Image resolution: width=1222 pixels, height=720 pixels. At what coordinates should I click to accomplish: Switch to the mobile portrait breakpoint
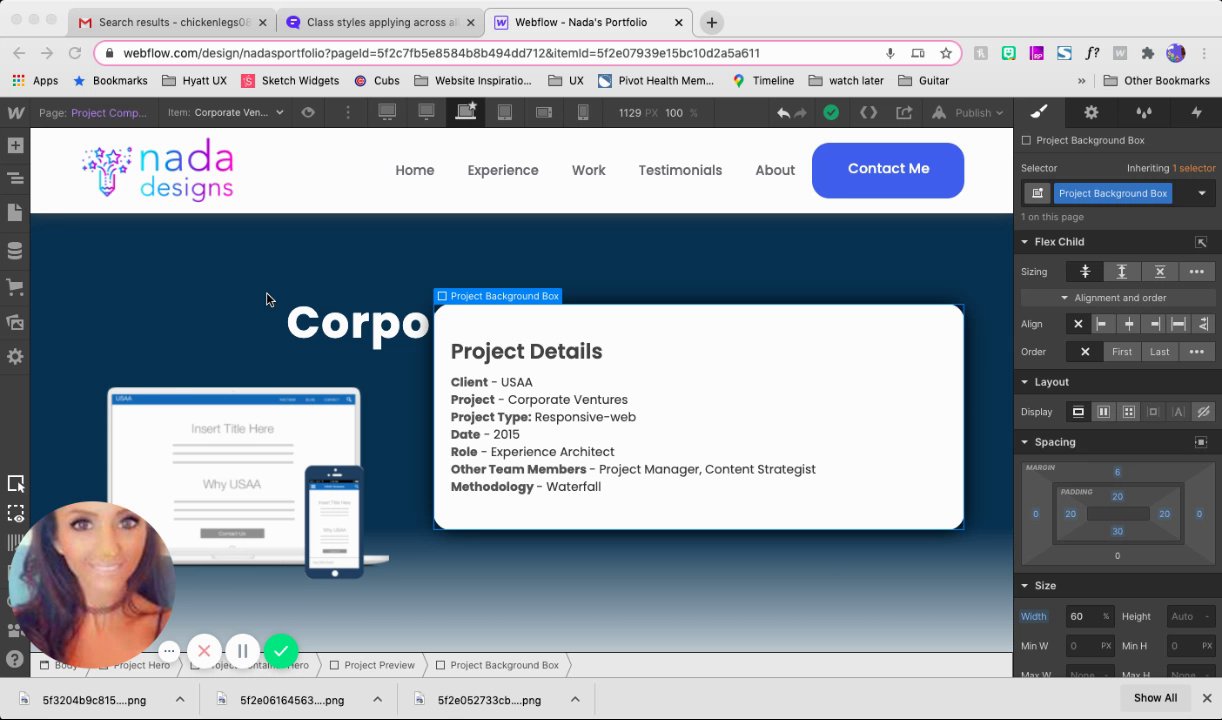click(583, 113)
